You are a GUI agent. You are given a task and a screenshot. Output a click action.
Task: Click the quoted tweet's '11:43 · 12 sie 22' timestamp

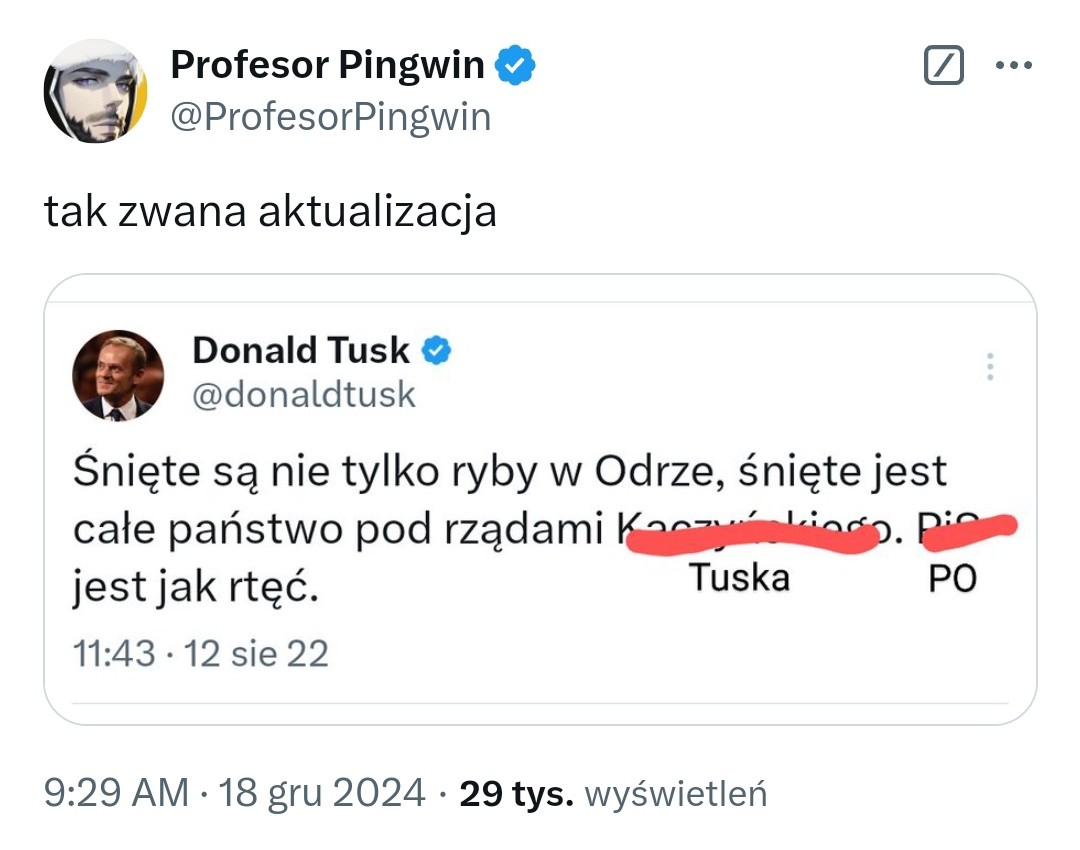pos(201,654)
